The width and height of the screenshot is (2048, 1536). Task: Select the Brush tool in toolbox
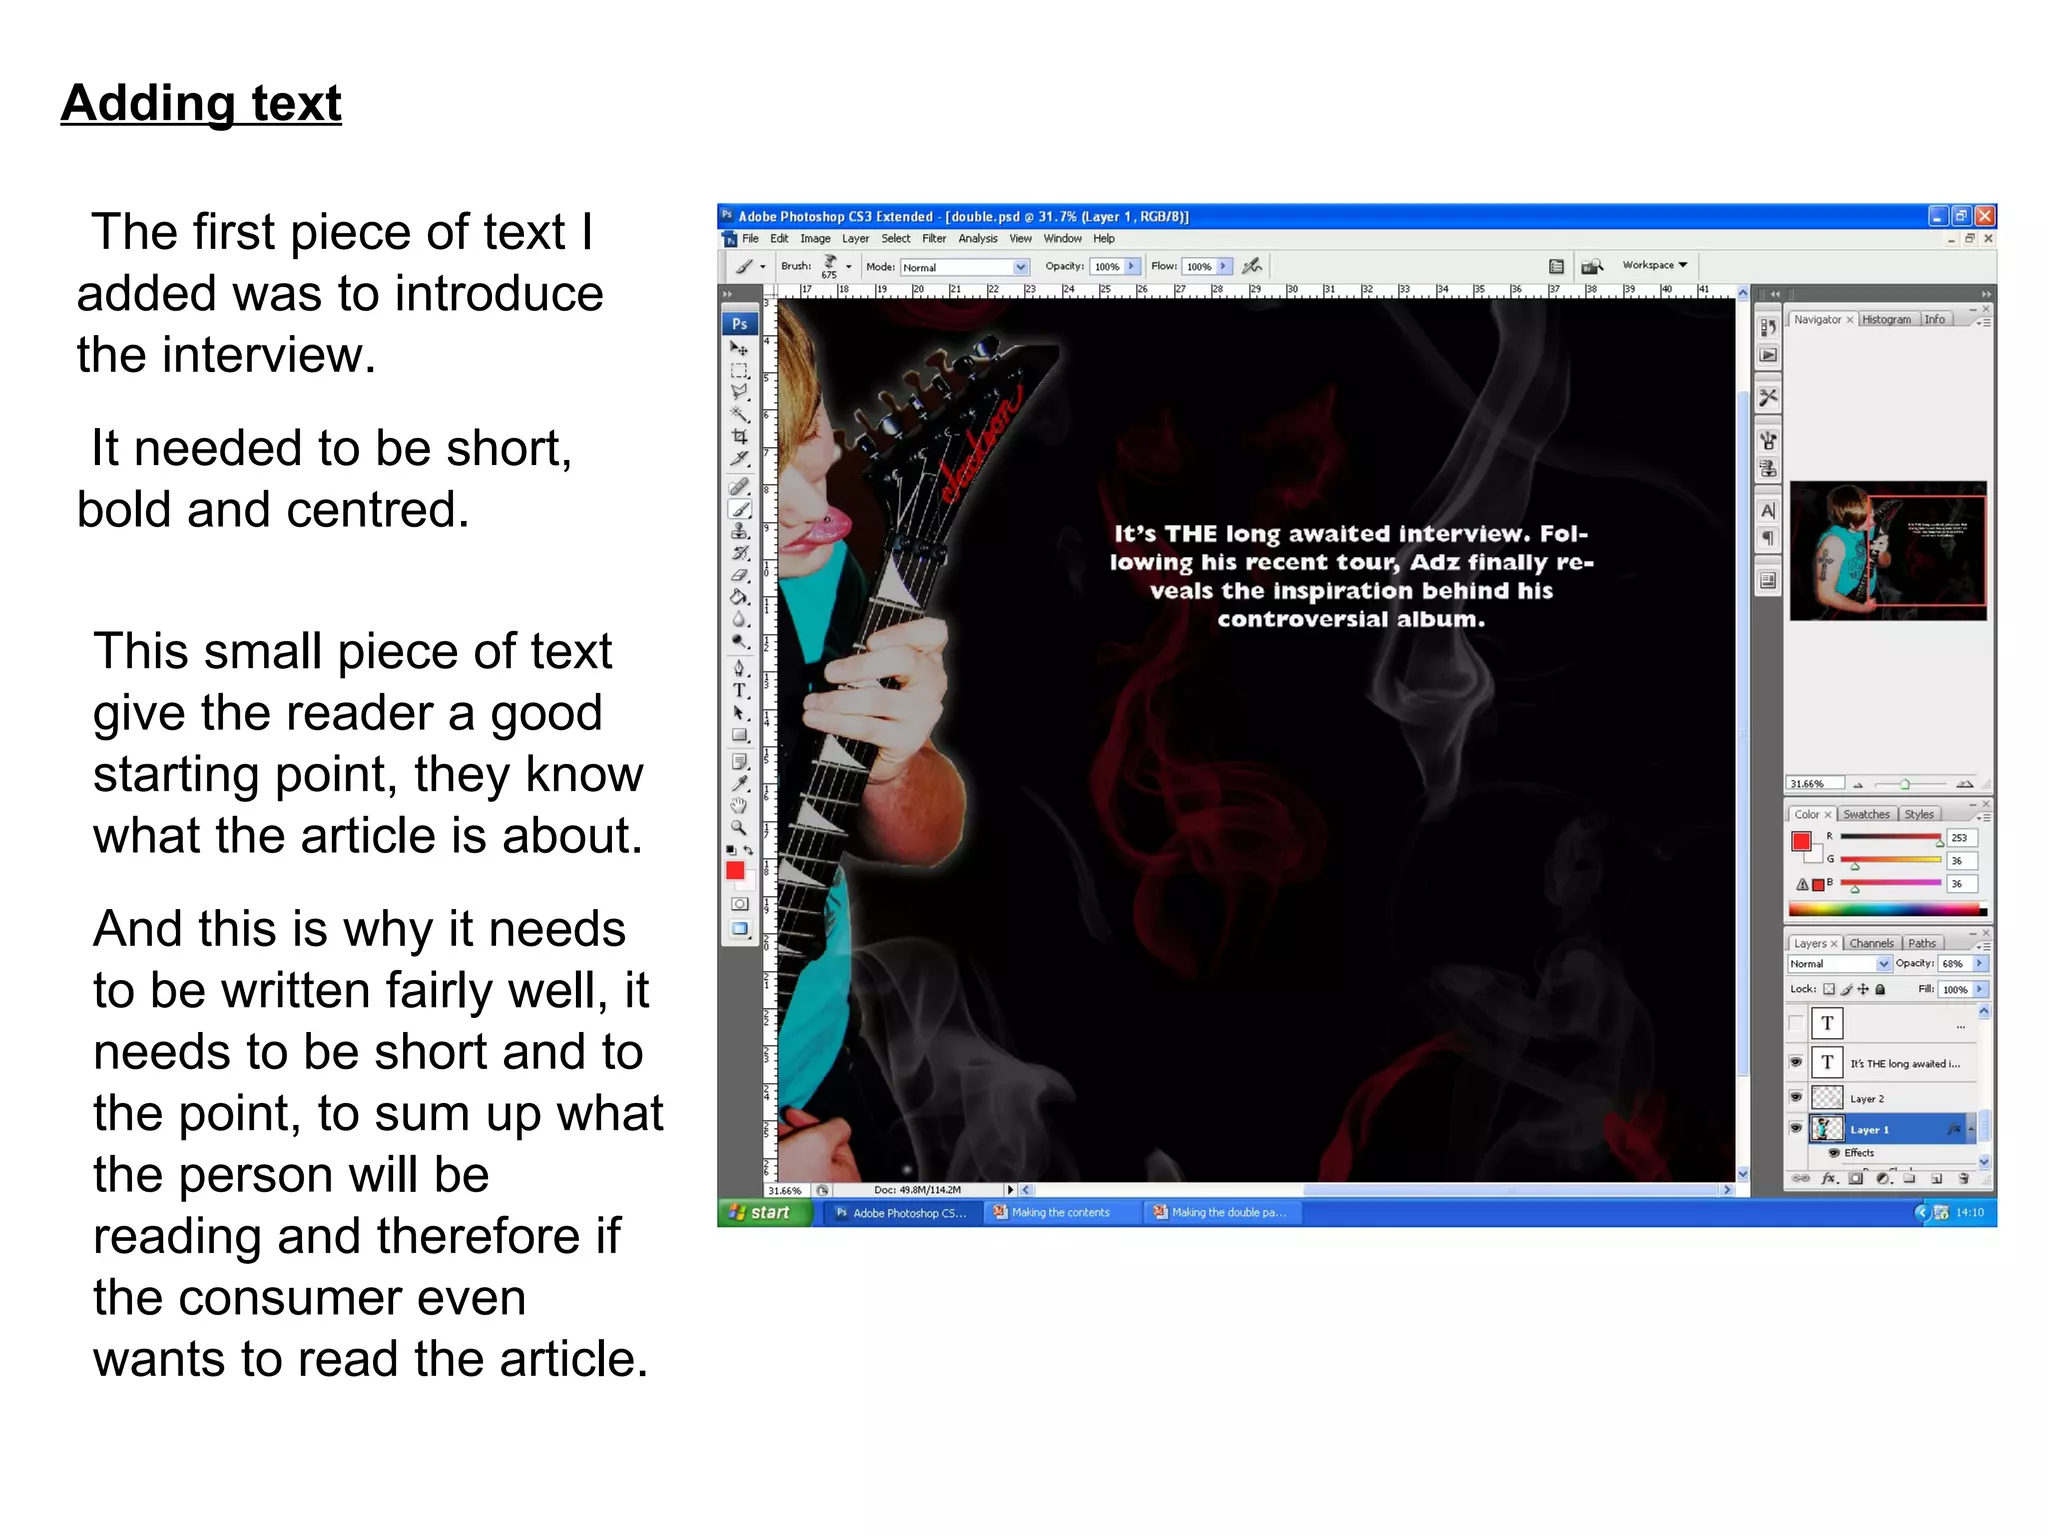click(x=739, y=509)
